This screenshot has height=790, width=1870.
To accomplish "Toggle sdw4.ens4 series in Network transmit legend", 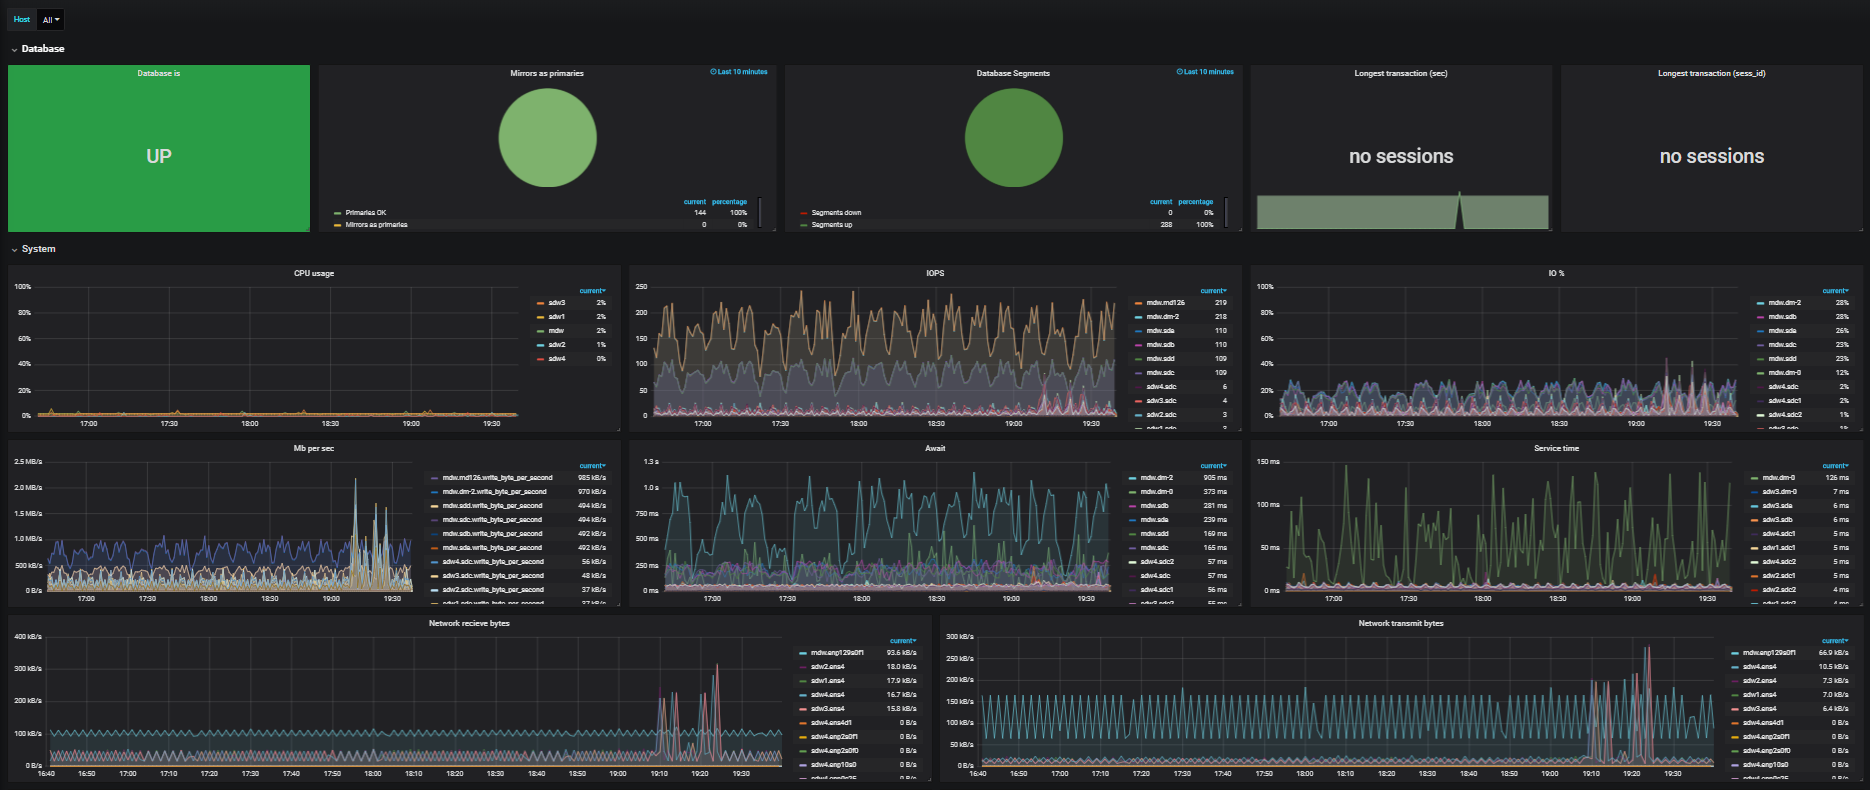I will click(1759, 667).
